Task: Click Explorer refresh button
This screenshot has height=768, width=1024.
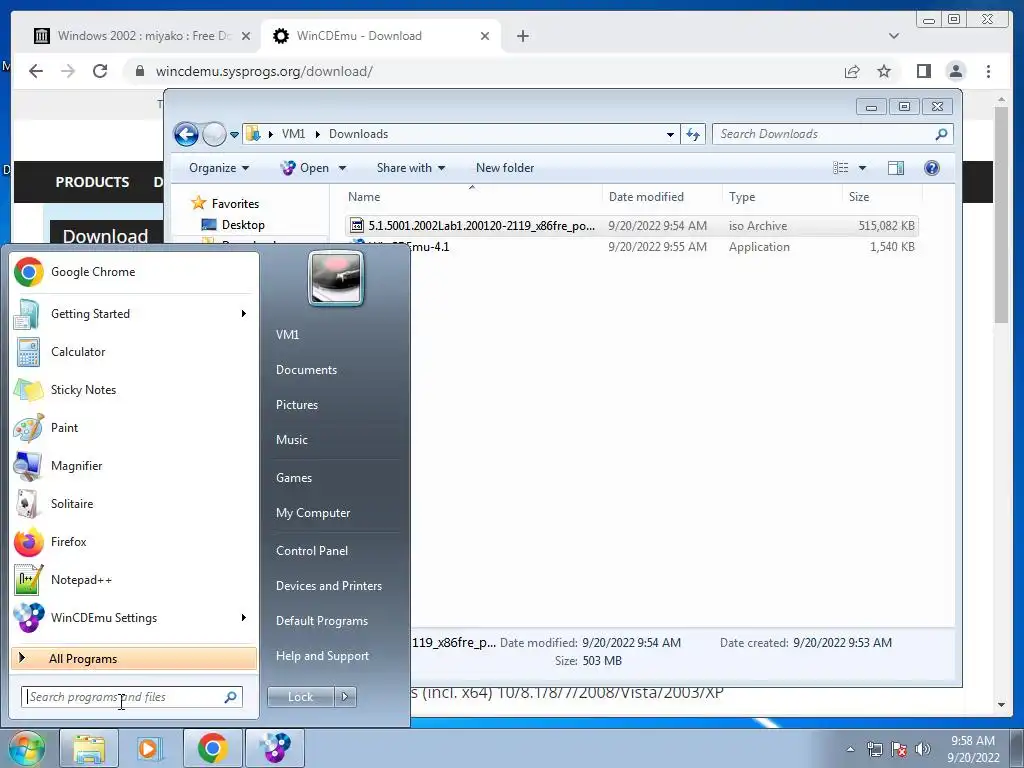Action: [x=693, y=135]
